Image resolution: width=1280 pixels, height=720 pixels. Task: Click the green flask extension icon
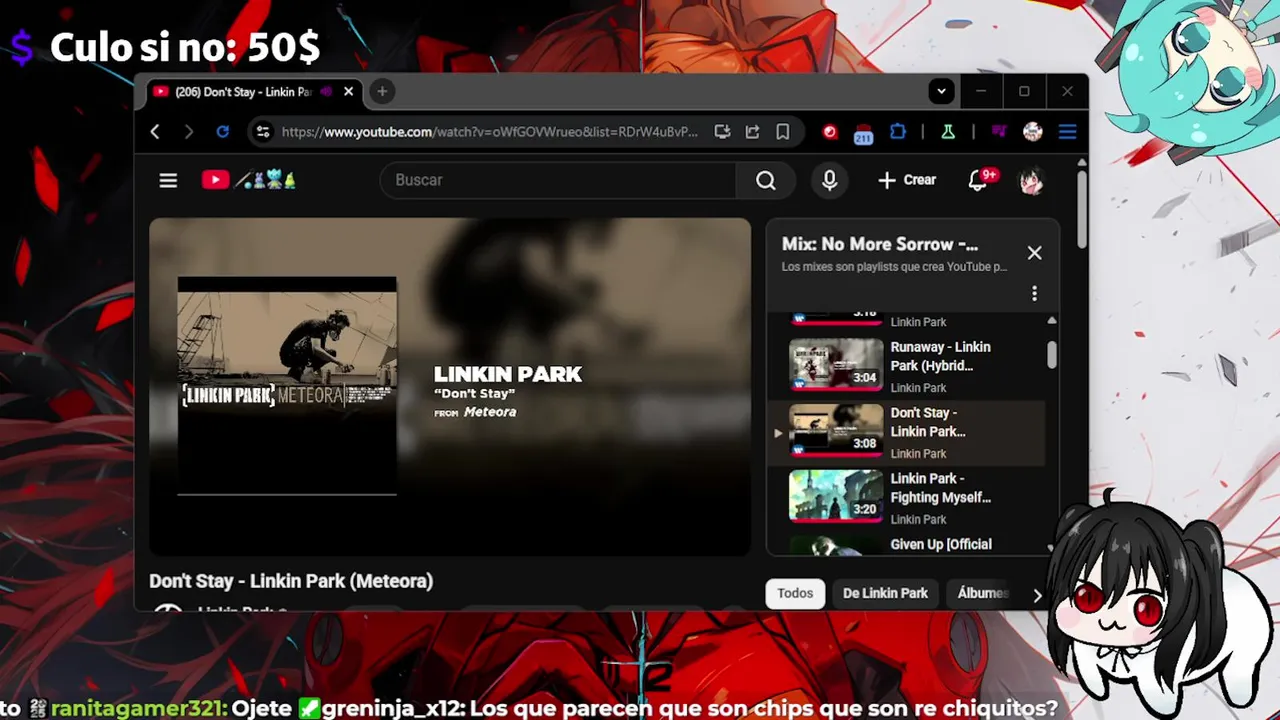click(947, 132)
